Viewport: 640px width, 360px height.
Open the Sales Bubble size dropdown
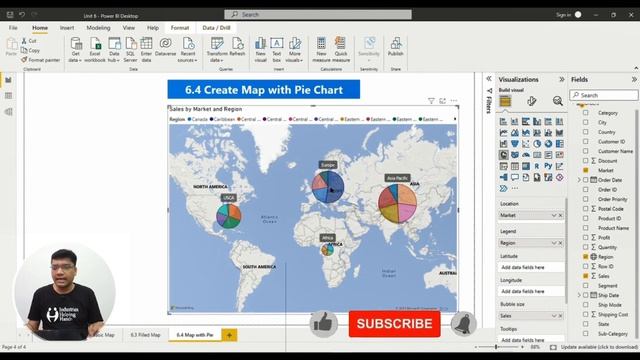(x=554, y=316)
